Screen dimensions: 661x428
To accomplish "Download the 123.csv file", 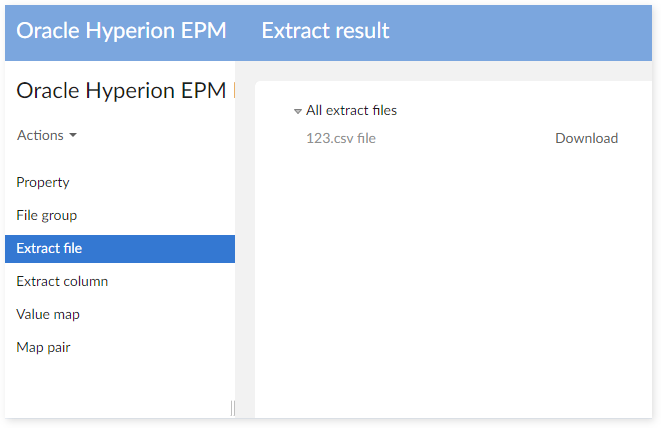I will click(586, 138).
